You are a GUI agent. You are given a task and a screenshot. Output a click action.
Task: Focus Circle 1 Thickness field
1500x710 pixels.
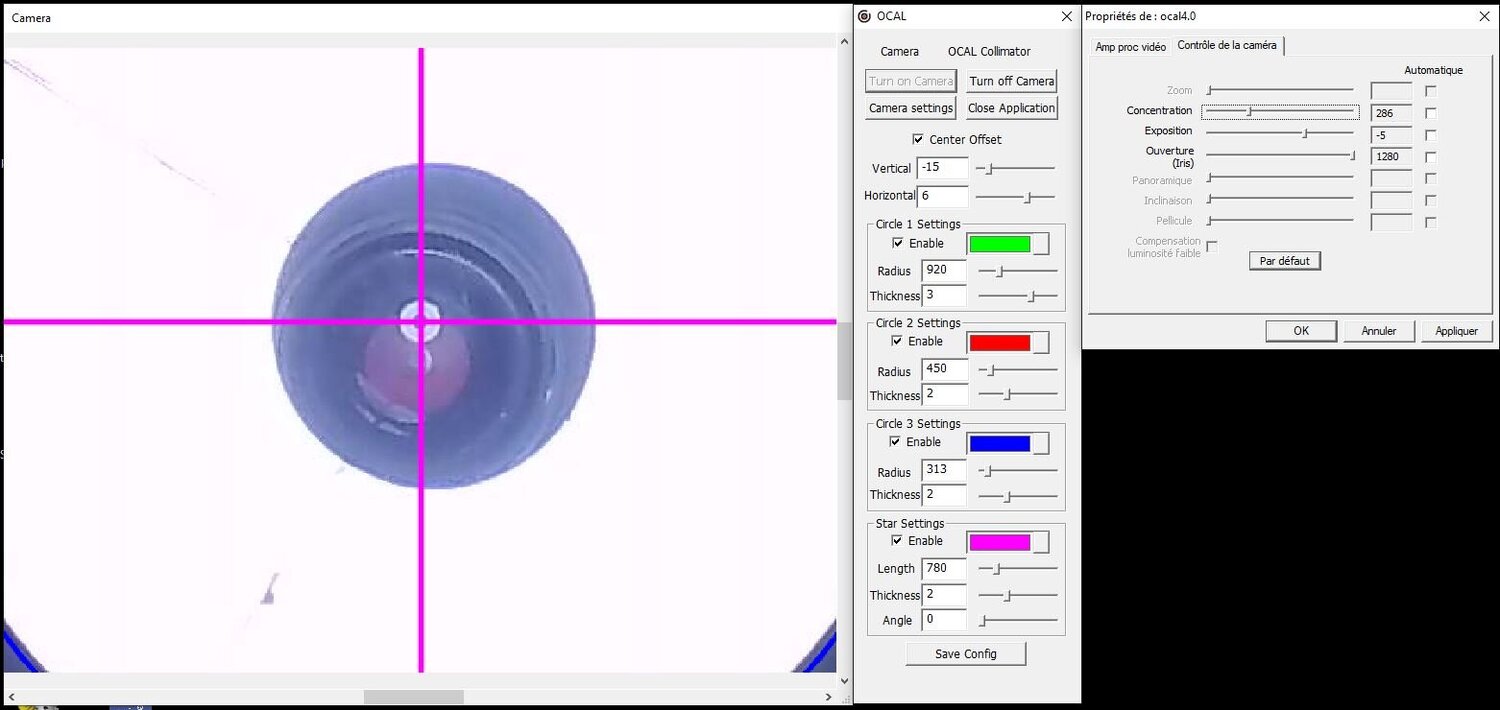click(x=944, y=295)
